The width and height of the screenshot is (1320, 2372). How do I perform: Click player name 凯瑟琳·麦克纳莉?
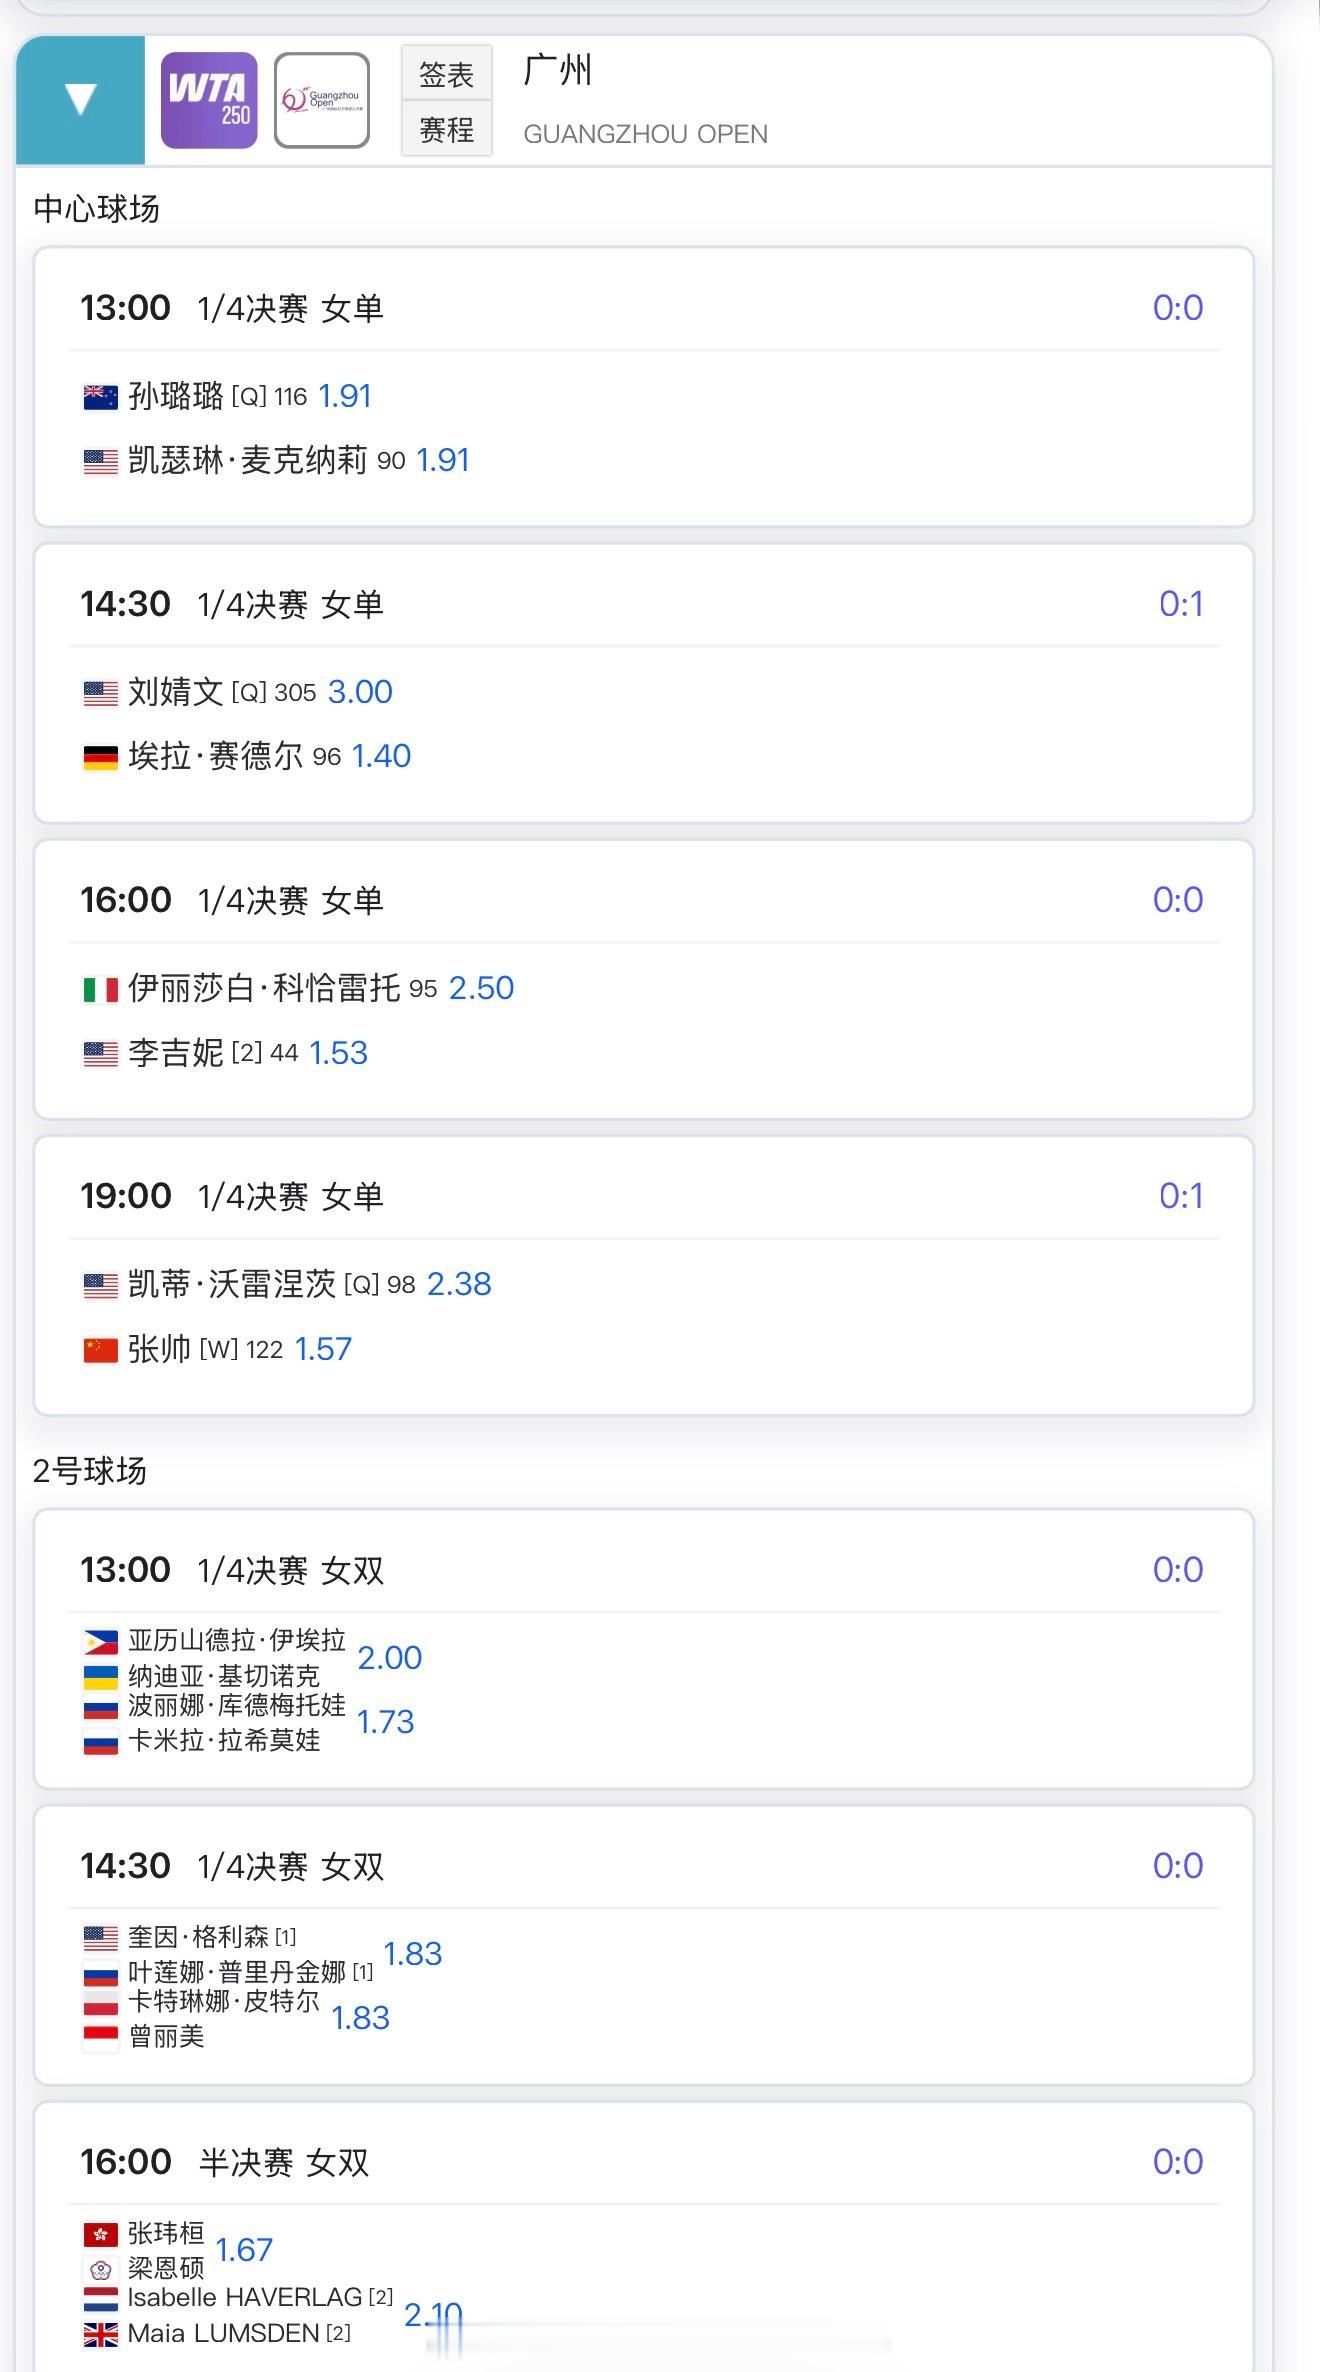pyautogui.click(x=247, y=460)
